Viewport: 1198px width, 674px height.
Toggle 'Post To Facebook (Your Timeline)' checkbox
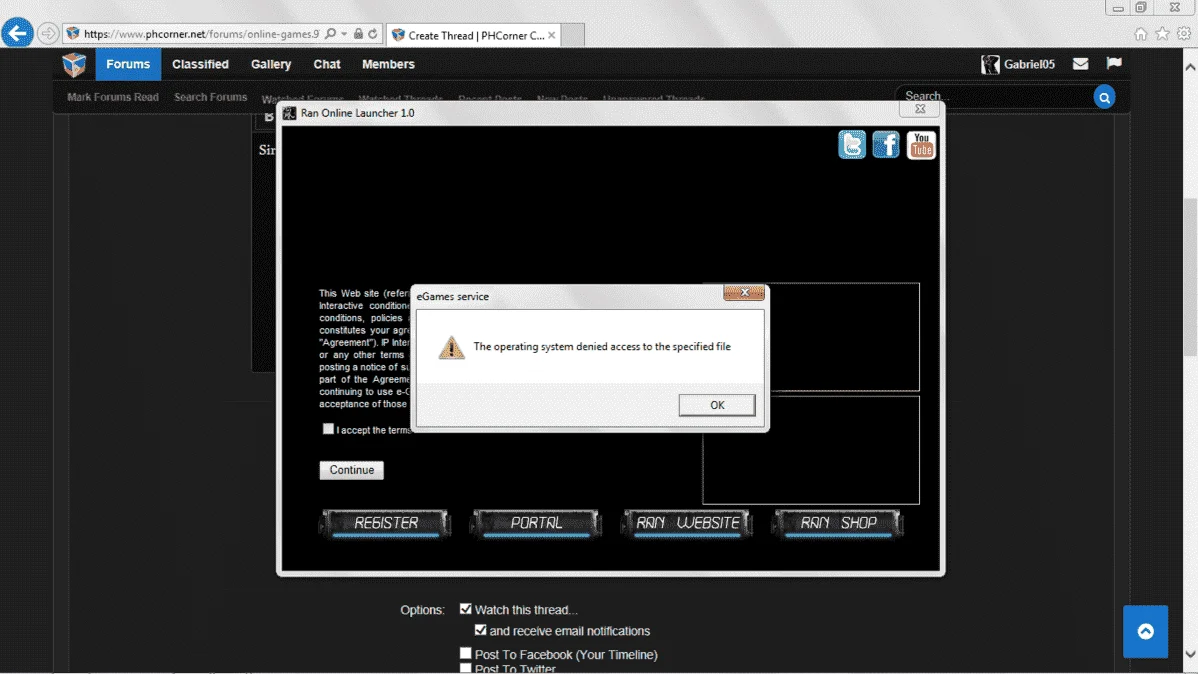click(x=466, y=653)
